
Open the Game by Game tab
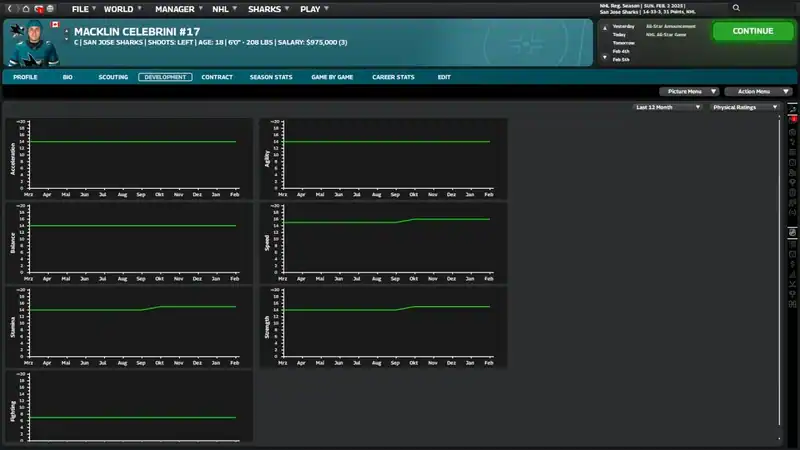[332, 77]
